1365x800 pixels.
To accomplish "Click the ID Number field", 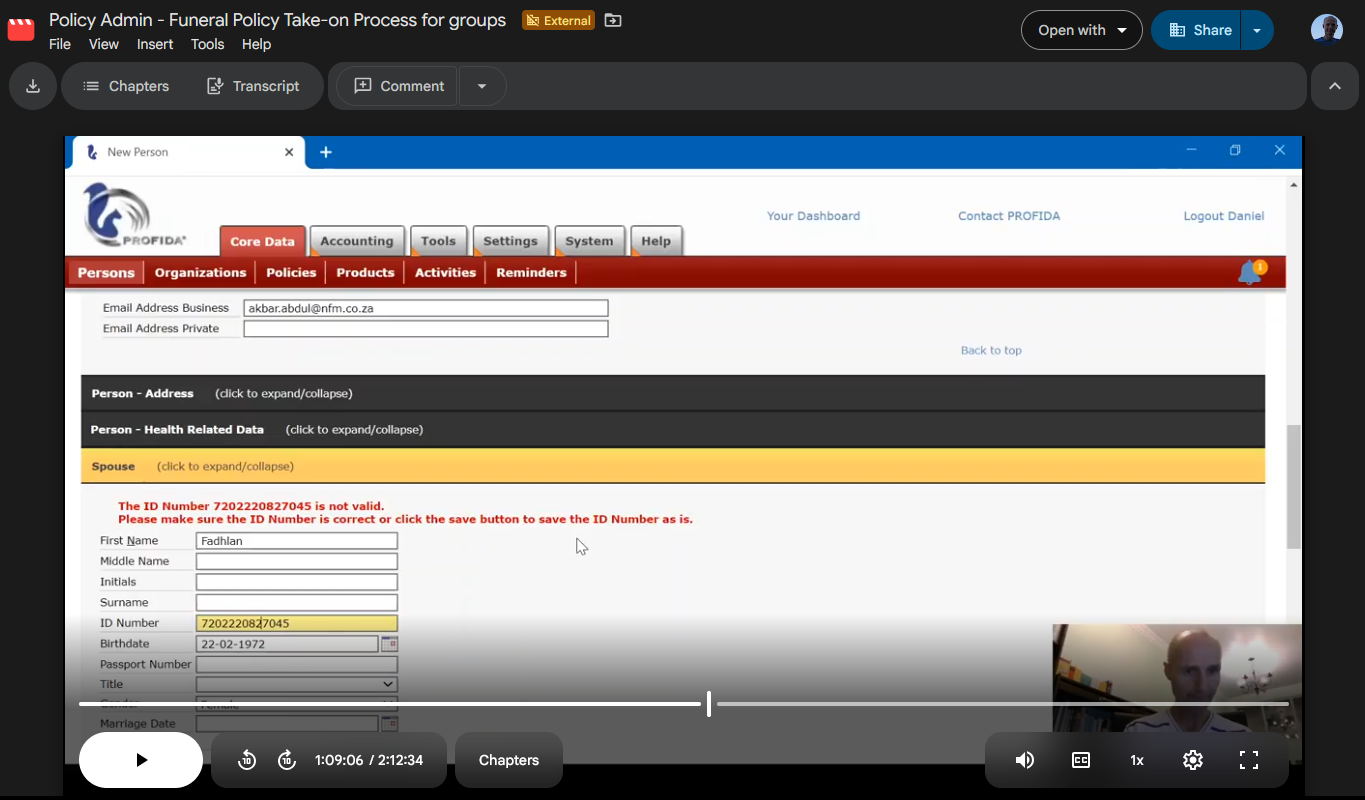I will pyautogui.click(x=297, y=624).
